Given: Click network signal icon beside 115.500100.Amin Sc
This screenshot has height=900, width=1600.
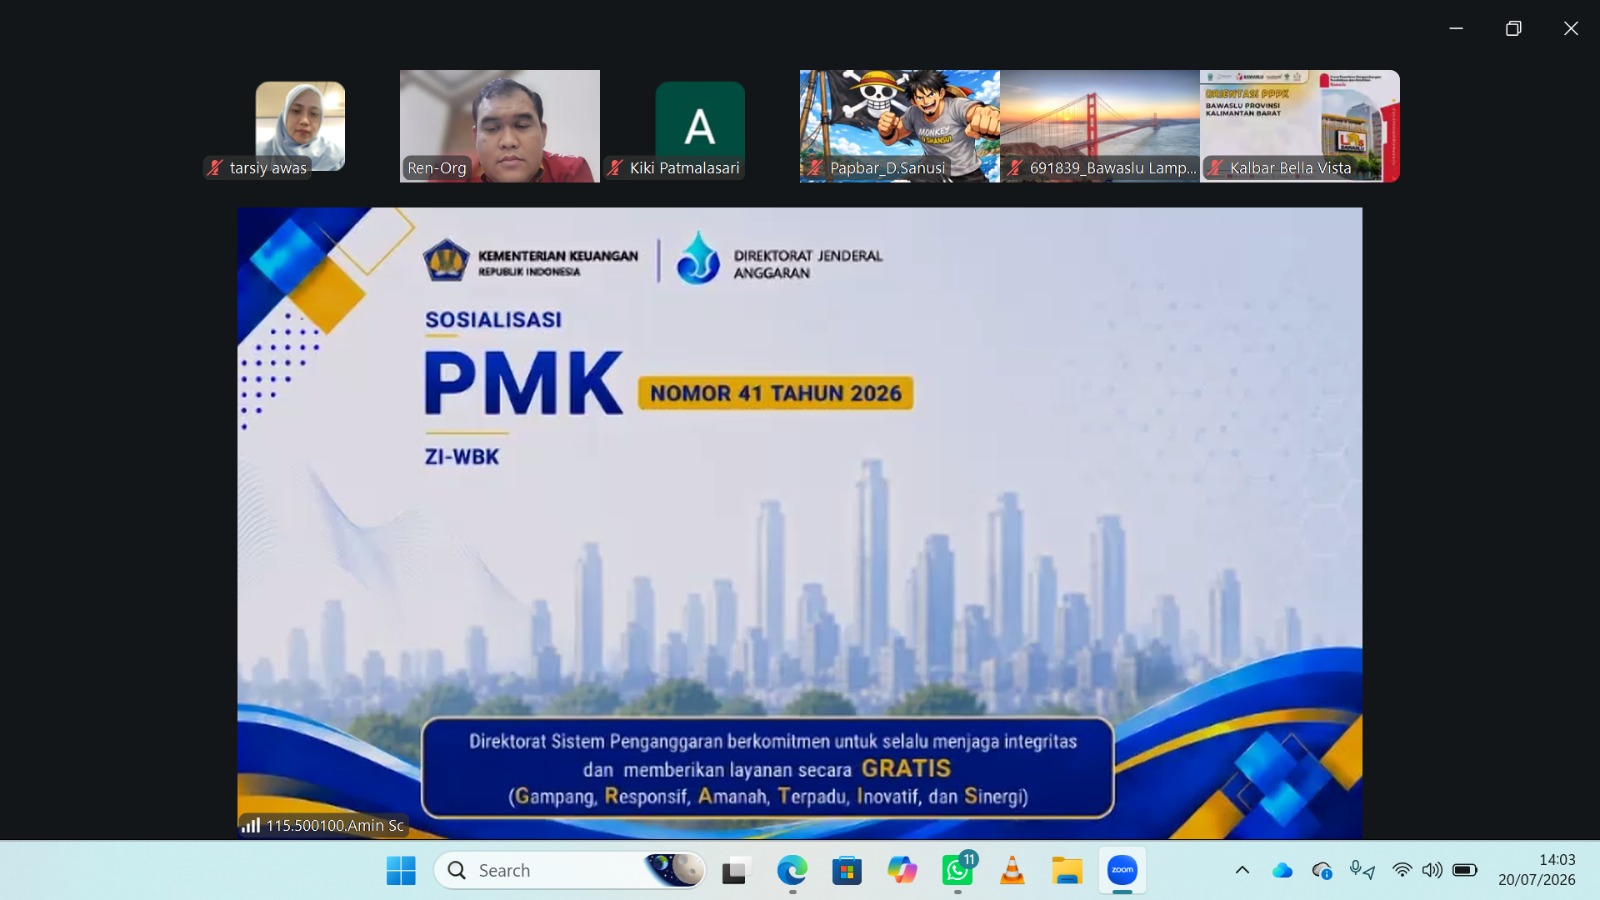Looking at the screenshot, I should (x=251, y=825).
